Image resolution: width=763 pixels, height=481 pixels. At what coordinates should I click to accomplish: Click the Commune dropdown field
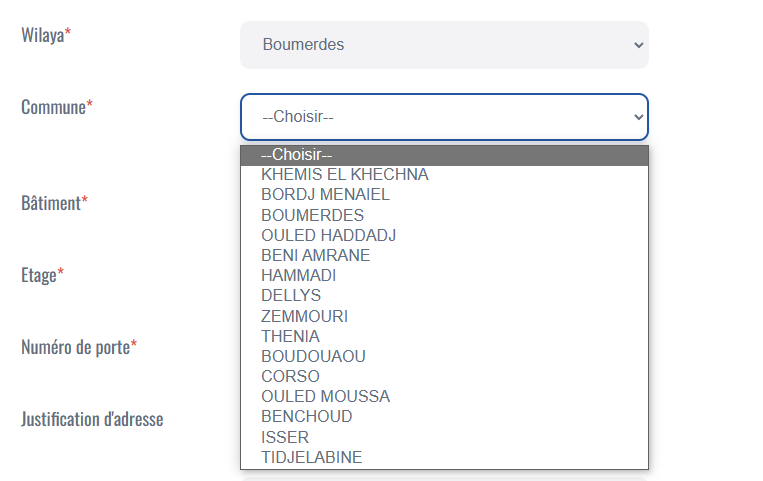[x=443, y=117]
